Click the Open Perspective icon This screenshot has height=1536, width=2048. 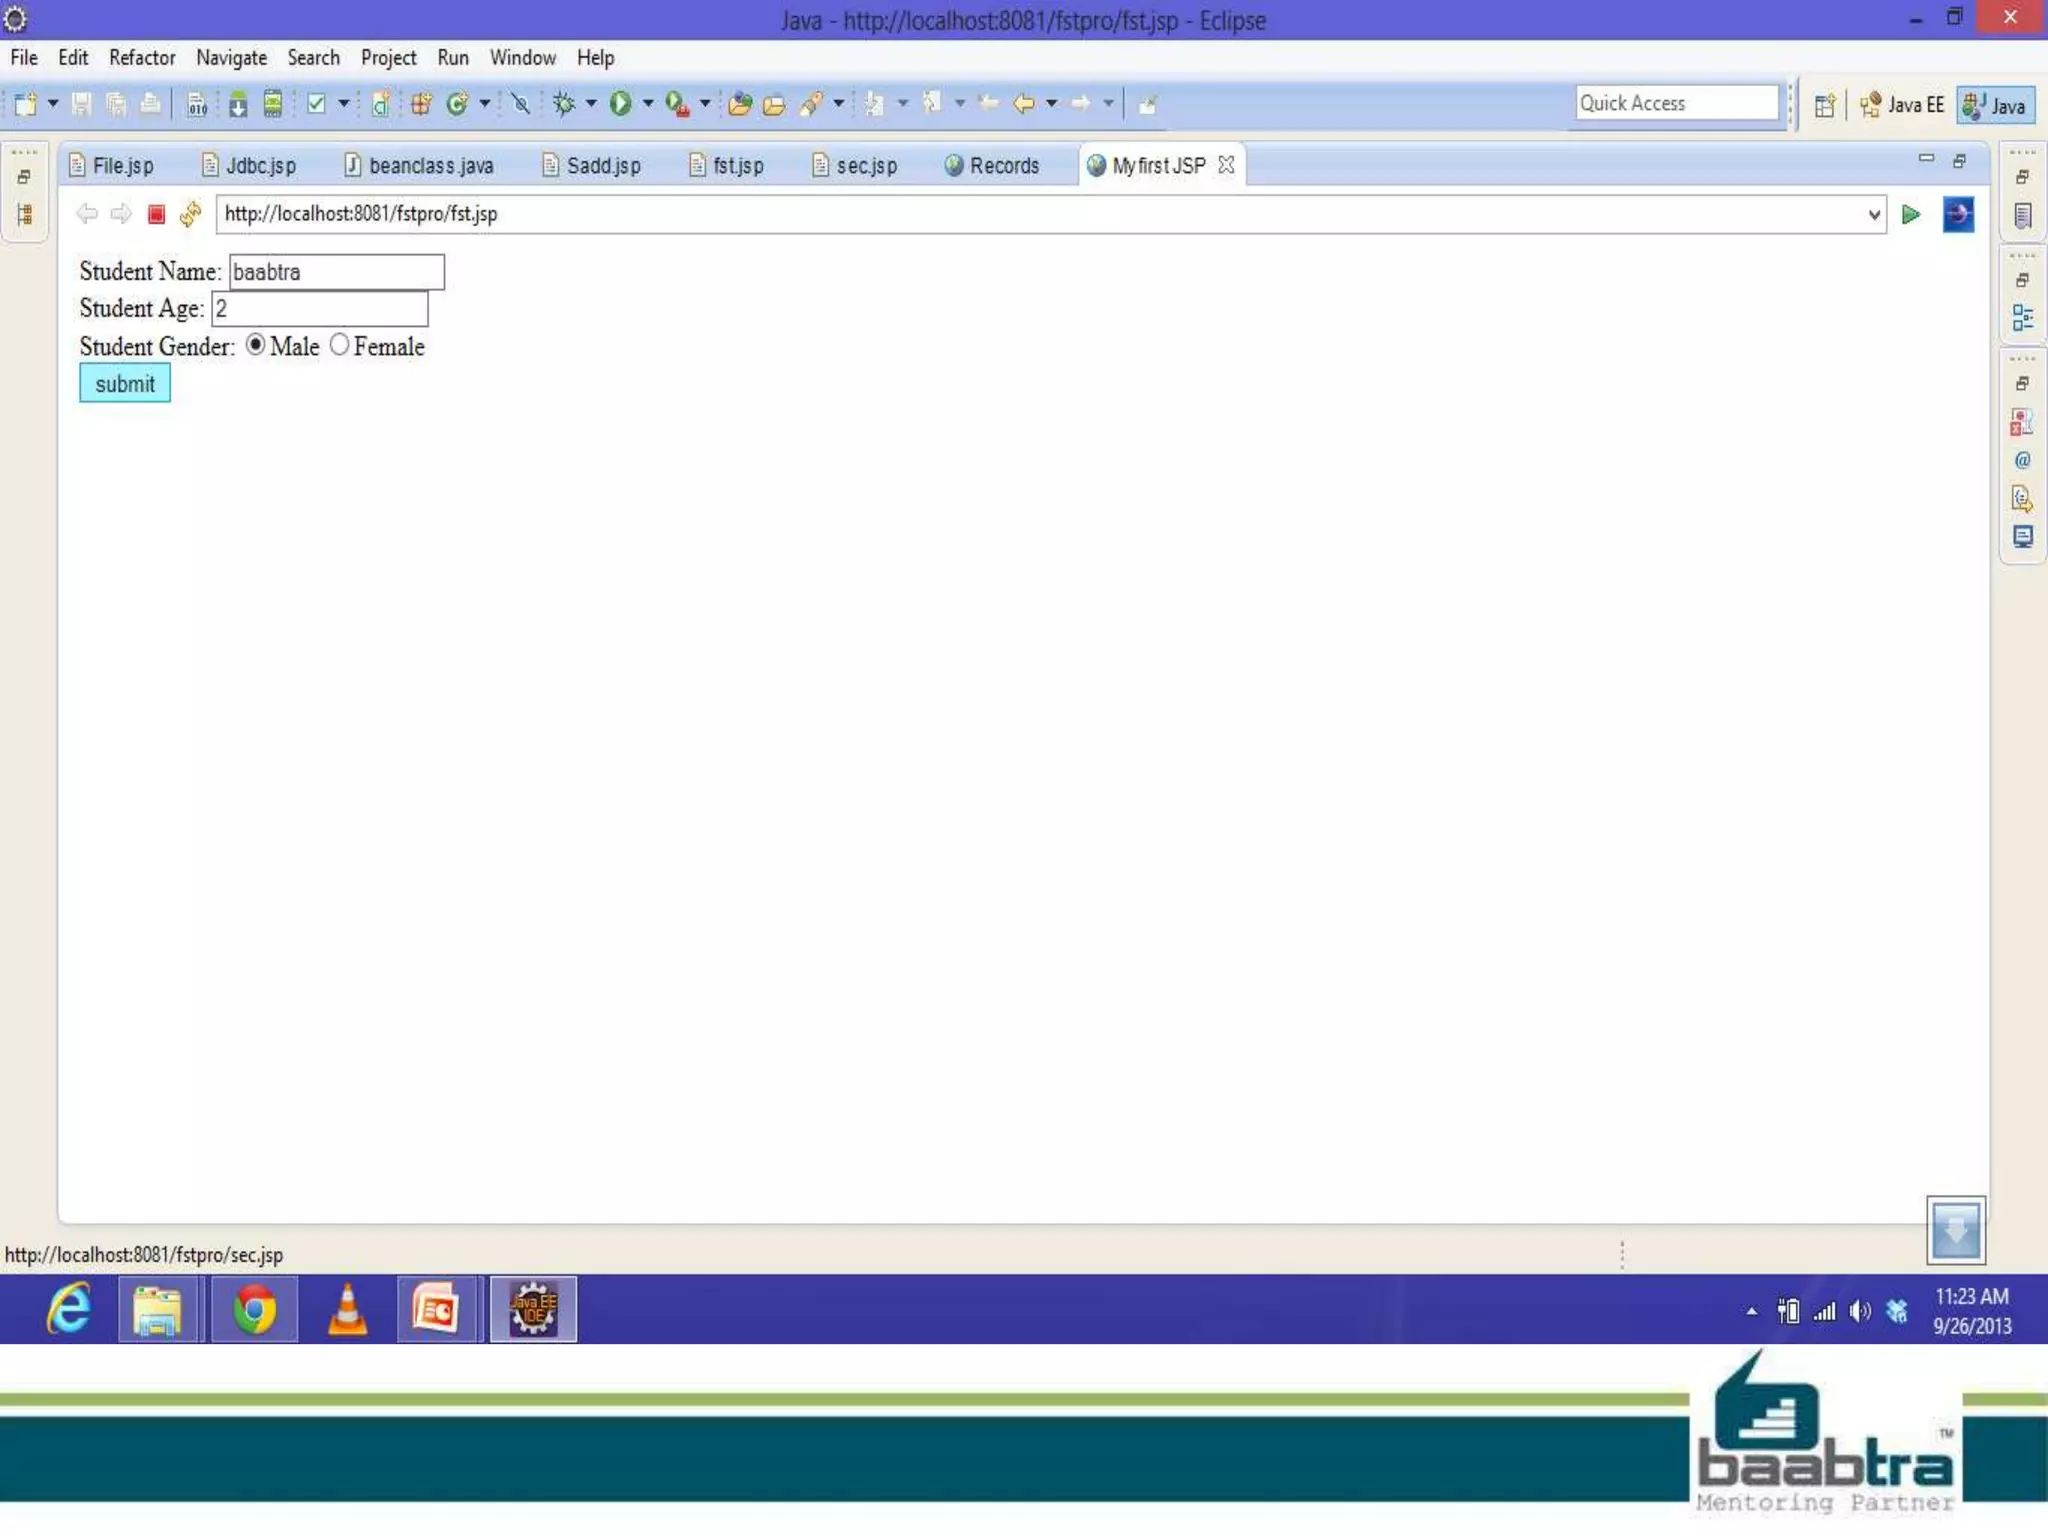[1824, 105]
